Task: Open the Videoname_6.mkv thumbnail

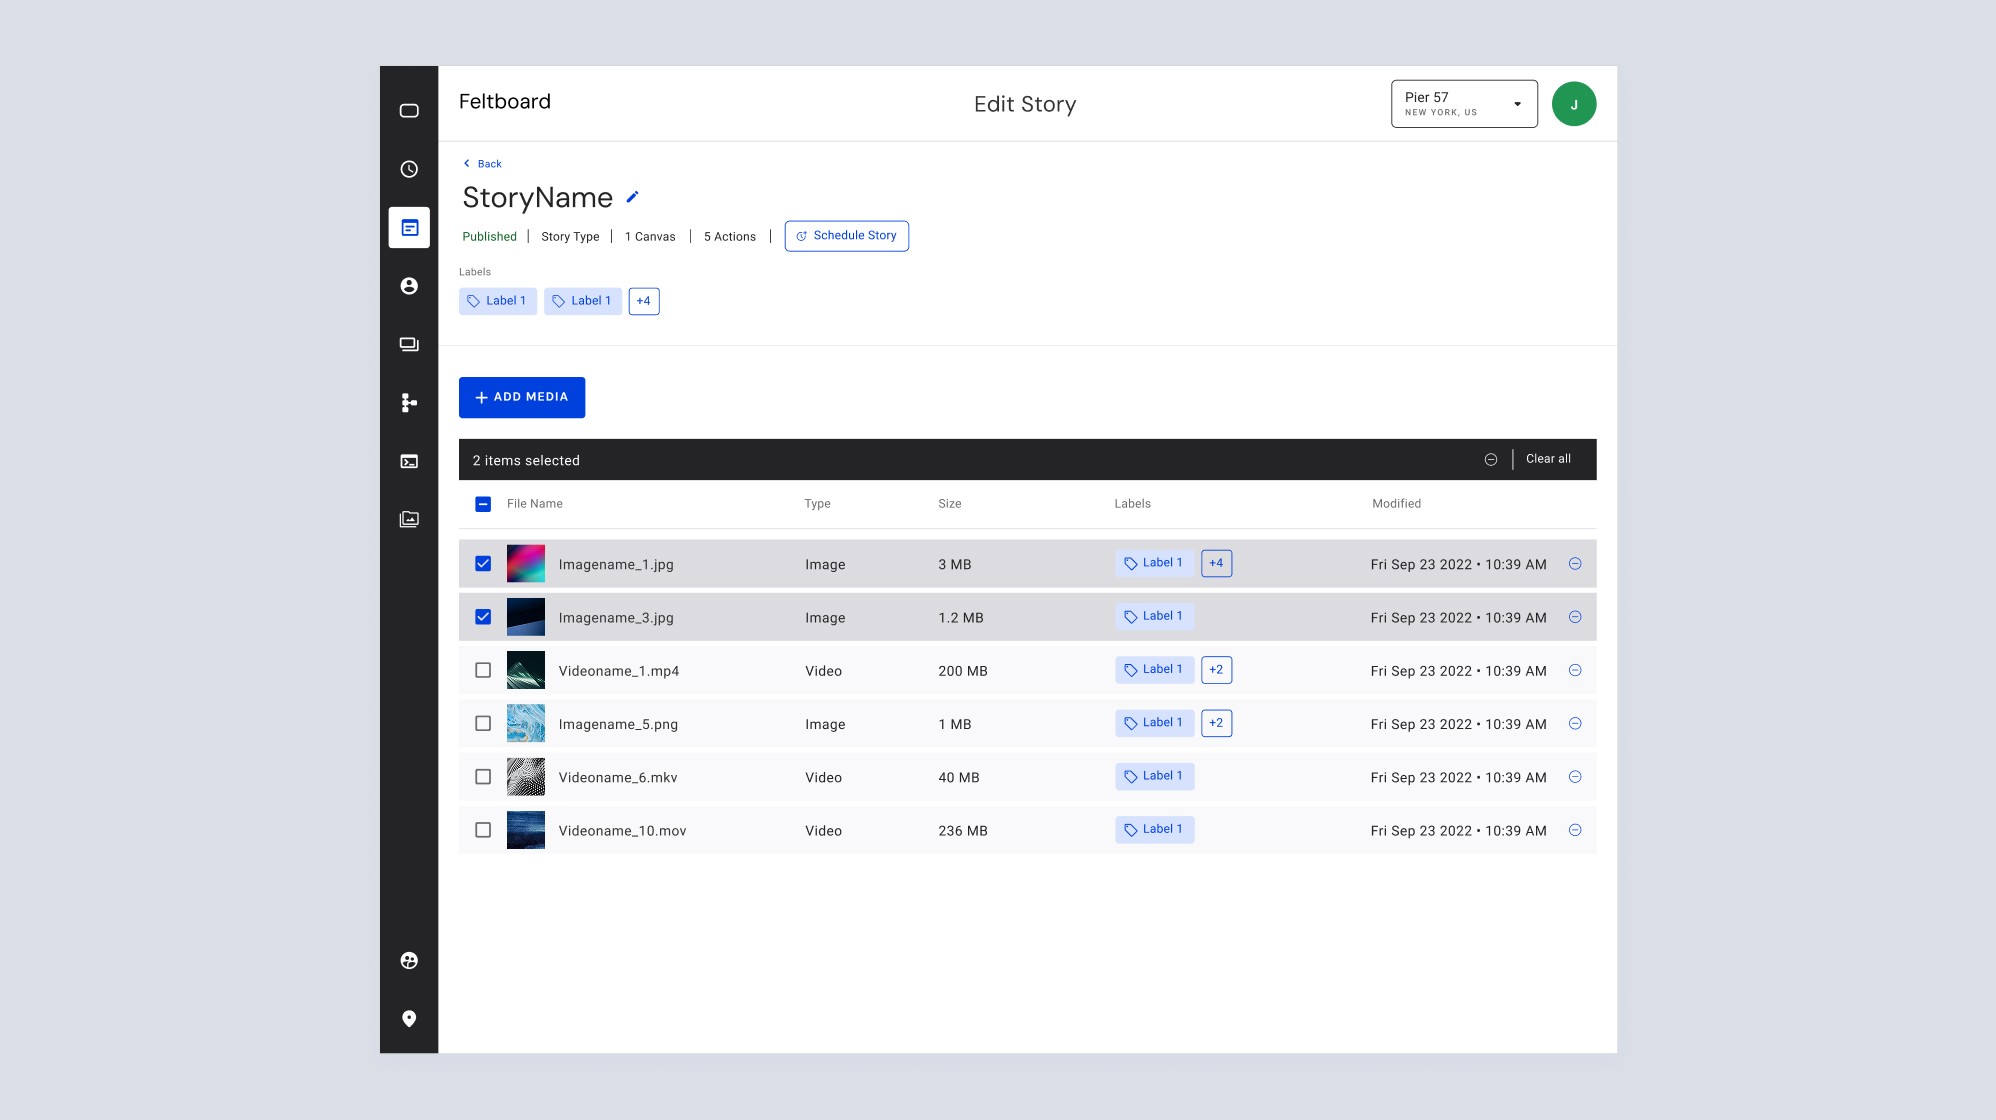Action: 526,777
